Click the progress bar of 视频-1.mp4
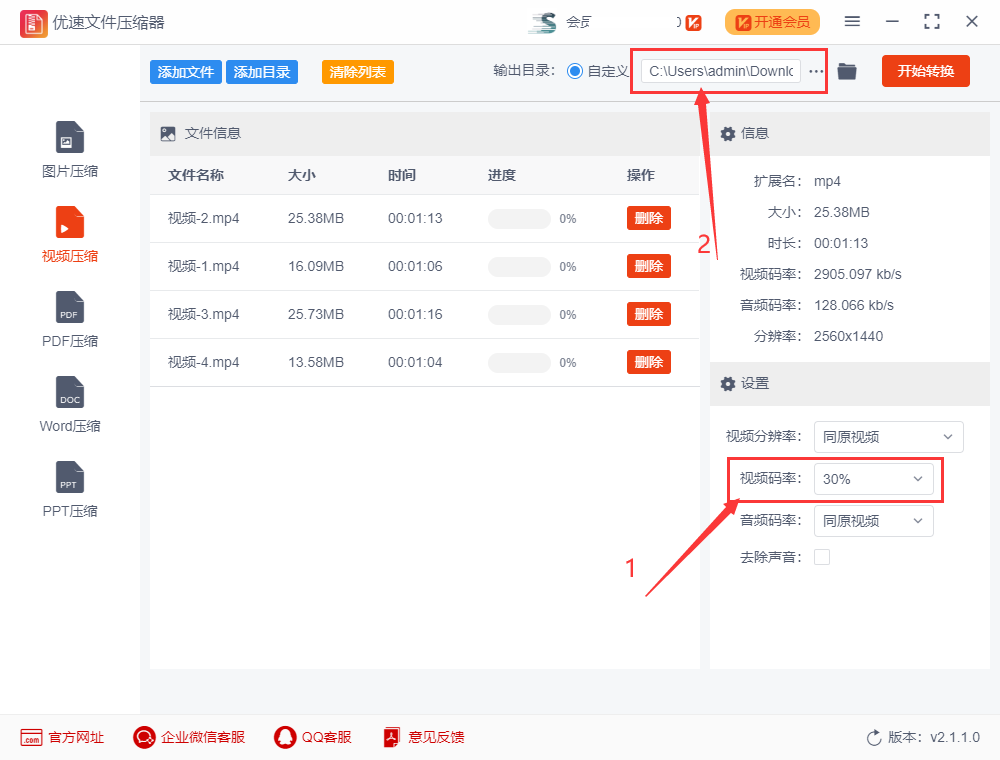This screenshot has width=1000, height=760. [518, 266]
